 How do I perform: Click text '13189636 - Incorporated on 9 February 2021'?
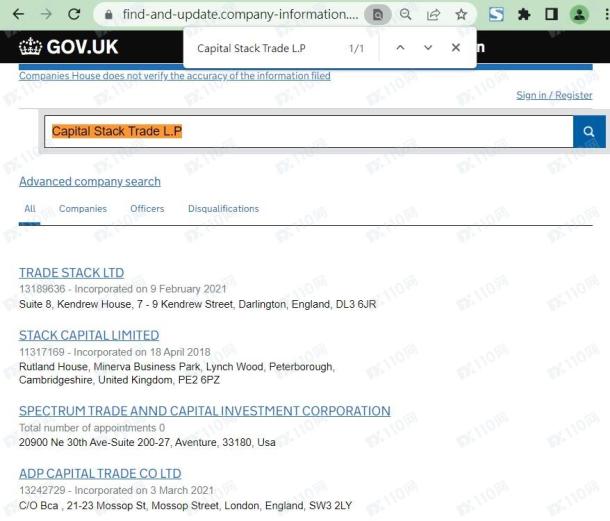pos(123,289)
